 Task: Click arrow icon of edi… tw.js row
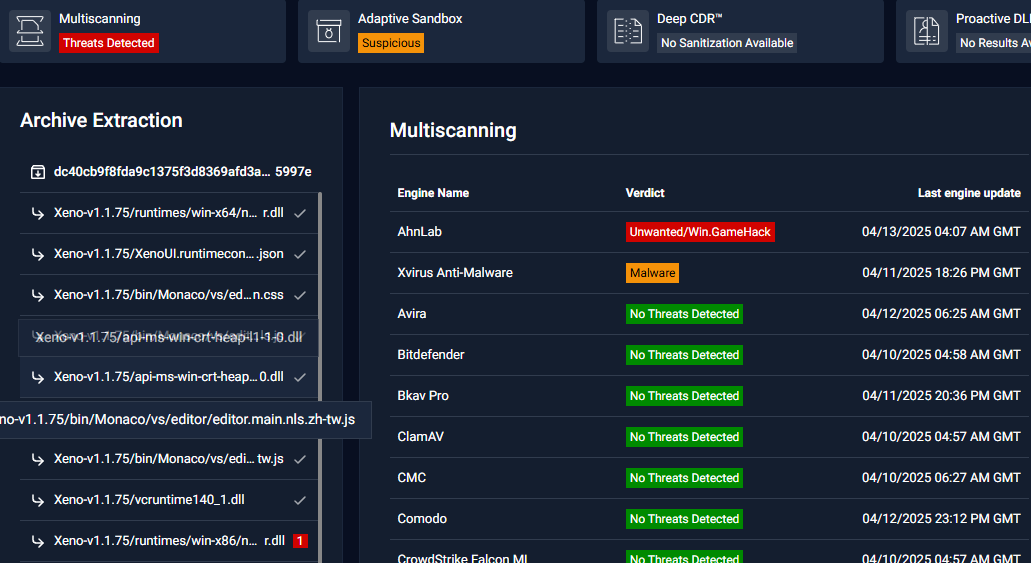[x=38, y=459]
